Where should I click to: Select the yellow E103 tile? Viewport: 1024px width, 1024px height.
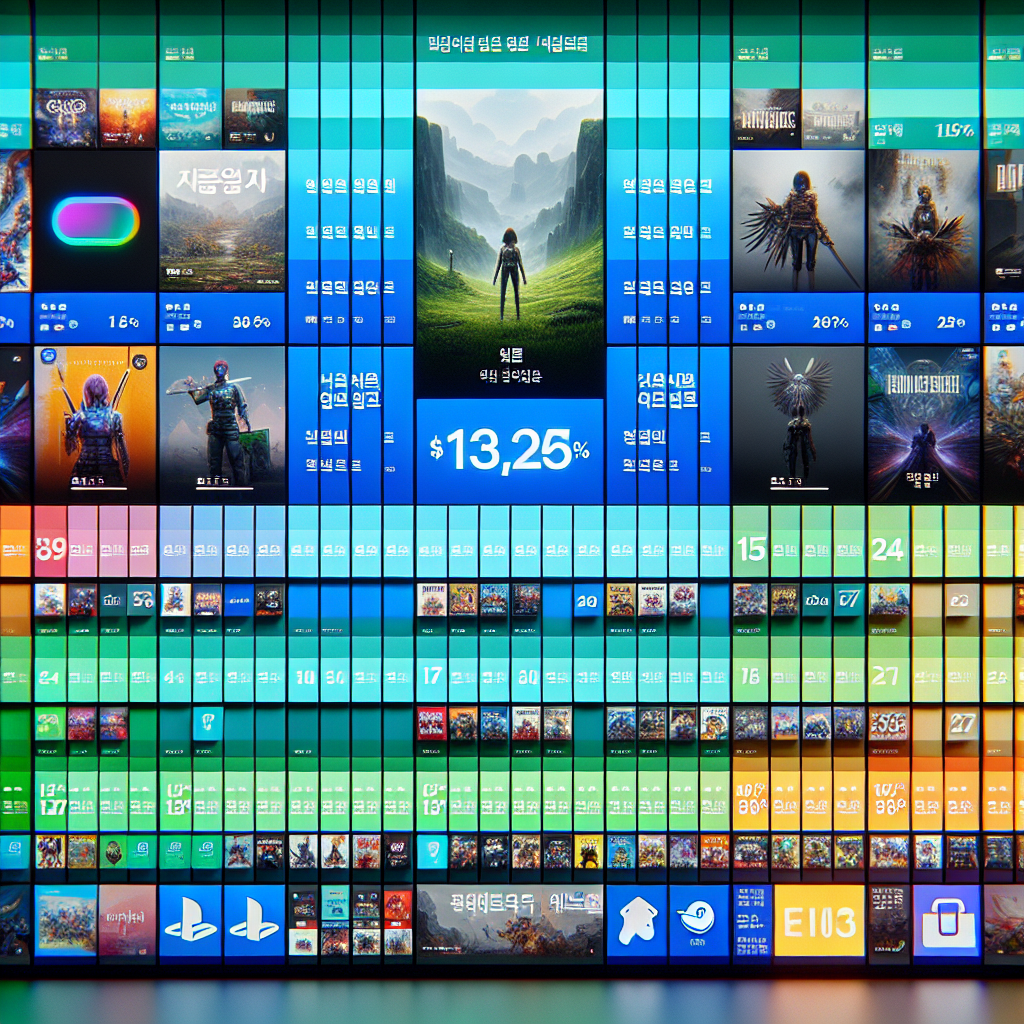pos(819,920)
